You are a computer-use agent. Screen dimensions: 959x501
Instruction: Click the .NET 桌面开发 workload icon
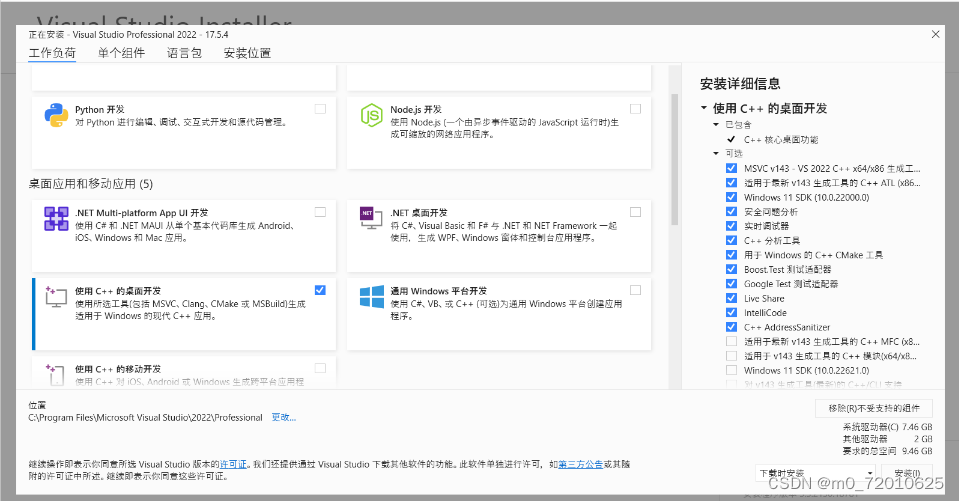(x=371, y=218)
